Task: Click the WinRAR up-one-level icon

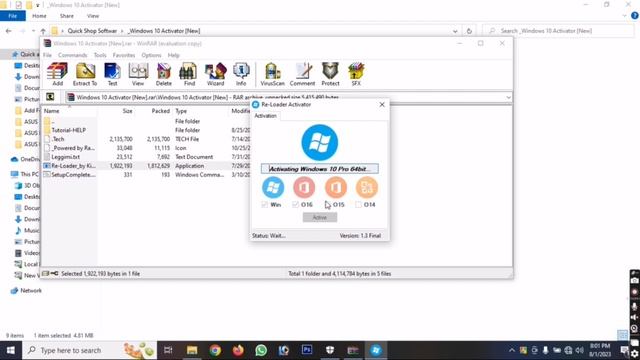Action: coord(50,97)
